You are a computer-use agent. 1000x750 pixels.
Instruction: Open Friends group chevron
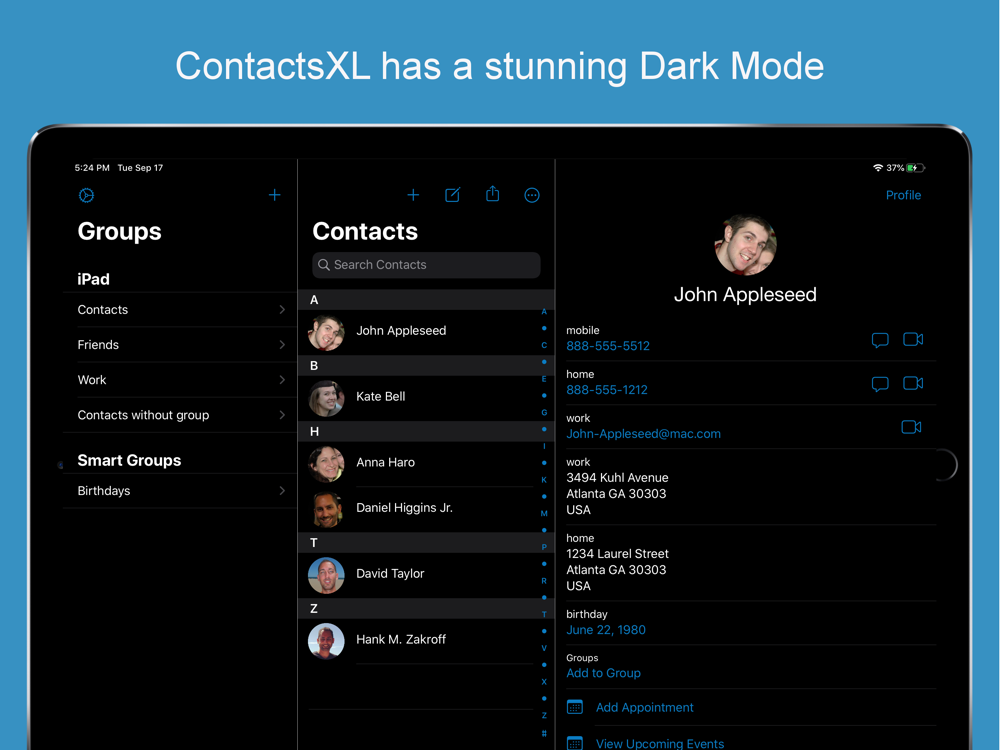pos(282,344)
